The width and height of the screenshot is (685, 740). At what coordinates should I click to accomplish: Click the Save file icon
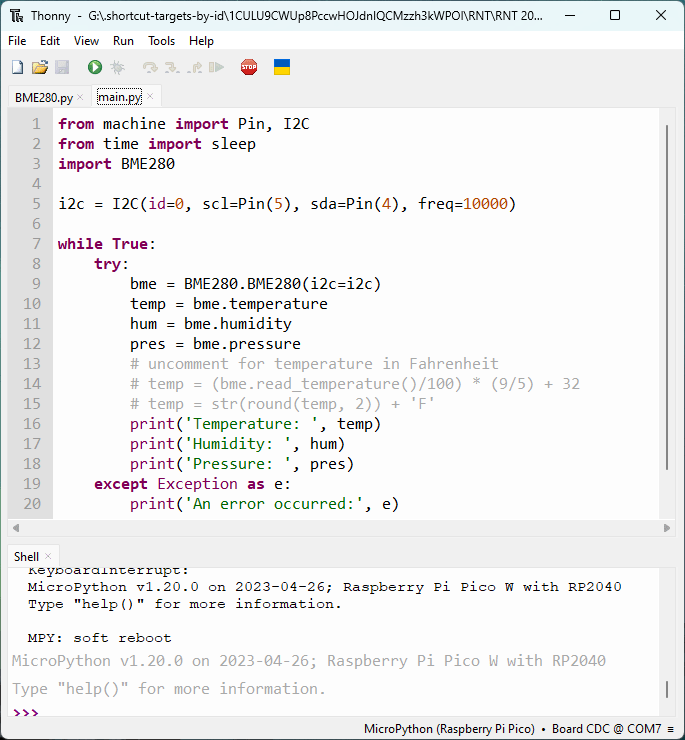tap(62, 67)
